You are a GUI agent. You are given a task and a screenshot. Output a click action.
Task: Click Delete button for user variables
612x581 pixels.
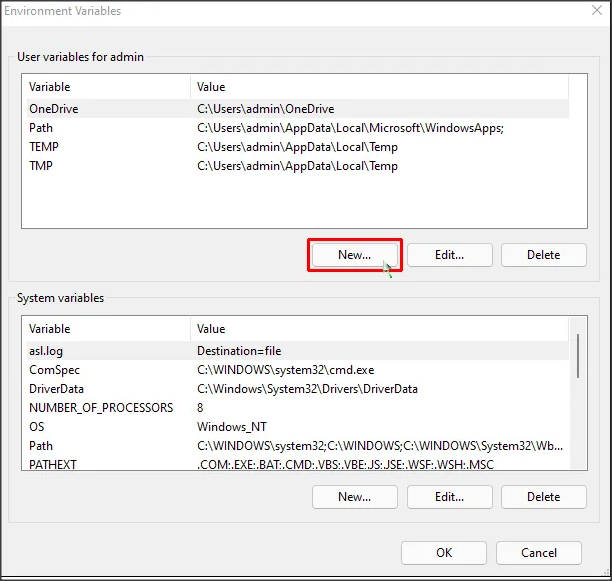pos(543,255)
